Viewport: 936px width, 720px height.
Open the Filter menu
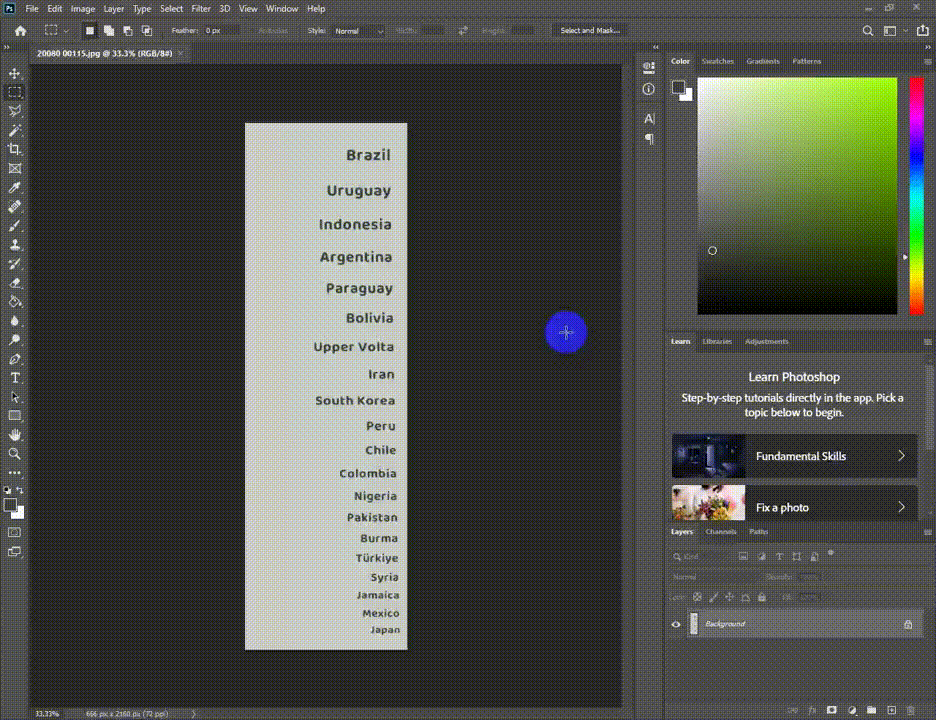pyautogui.click(x=201, y=9)
